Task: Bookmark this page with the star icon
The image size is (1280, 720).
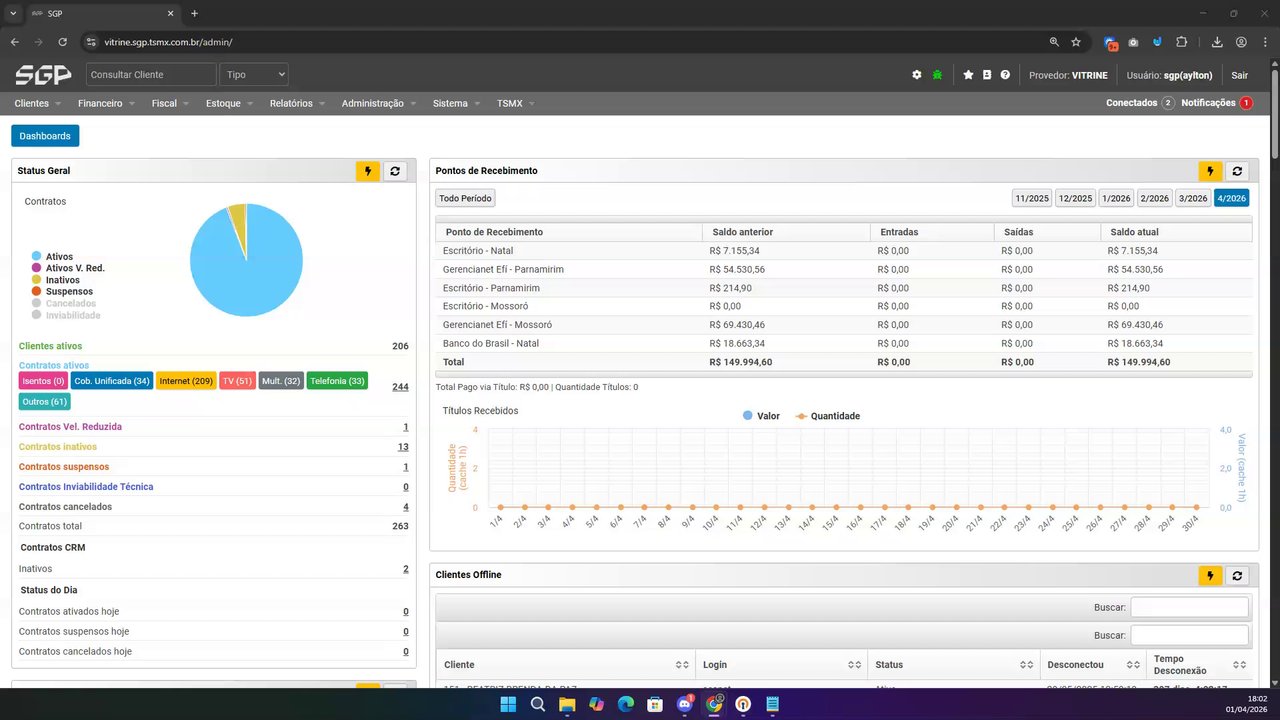Action: 1076,42
